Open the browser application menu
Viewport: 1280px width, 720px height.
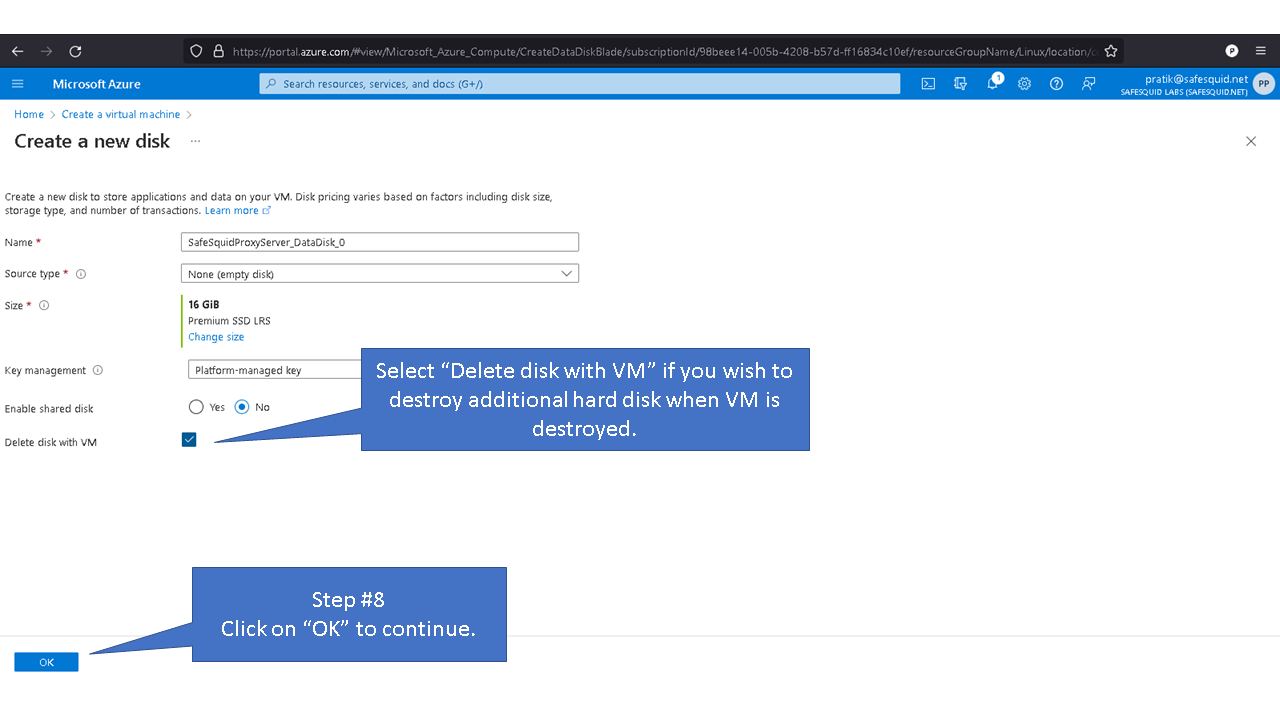click(1260, 51)
